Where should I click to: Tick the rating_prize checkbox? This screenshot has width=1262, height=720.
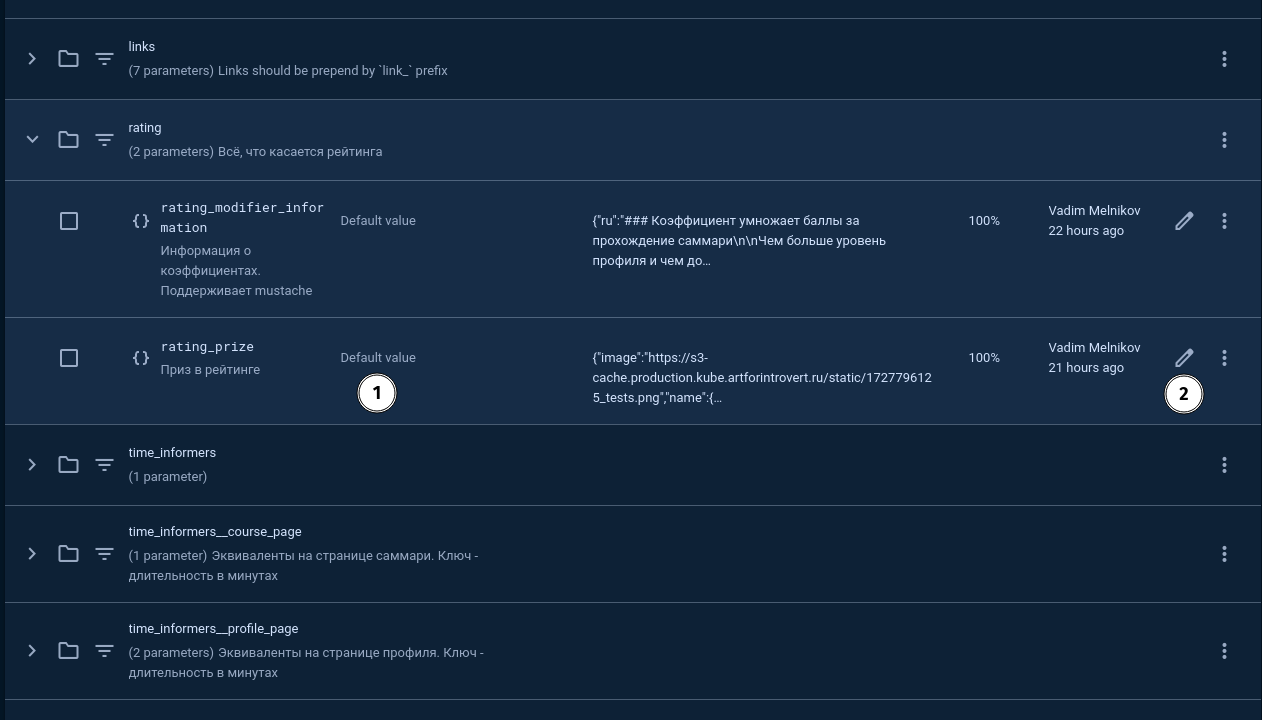tap(69, 358)
